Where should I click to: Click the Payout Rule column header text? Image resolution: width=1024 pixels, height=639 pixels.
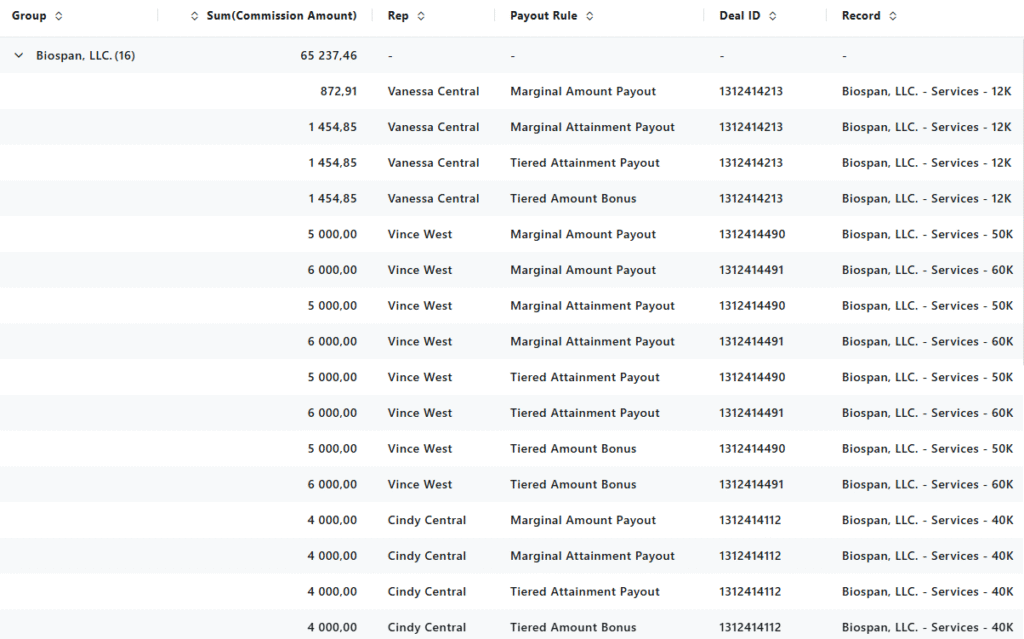pos(543,16)
